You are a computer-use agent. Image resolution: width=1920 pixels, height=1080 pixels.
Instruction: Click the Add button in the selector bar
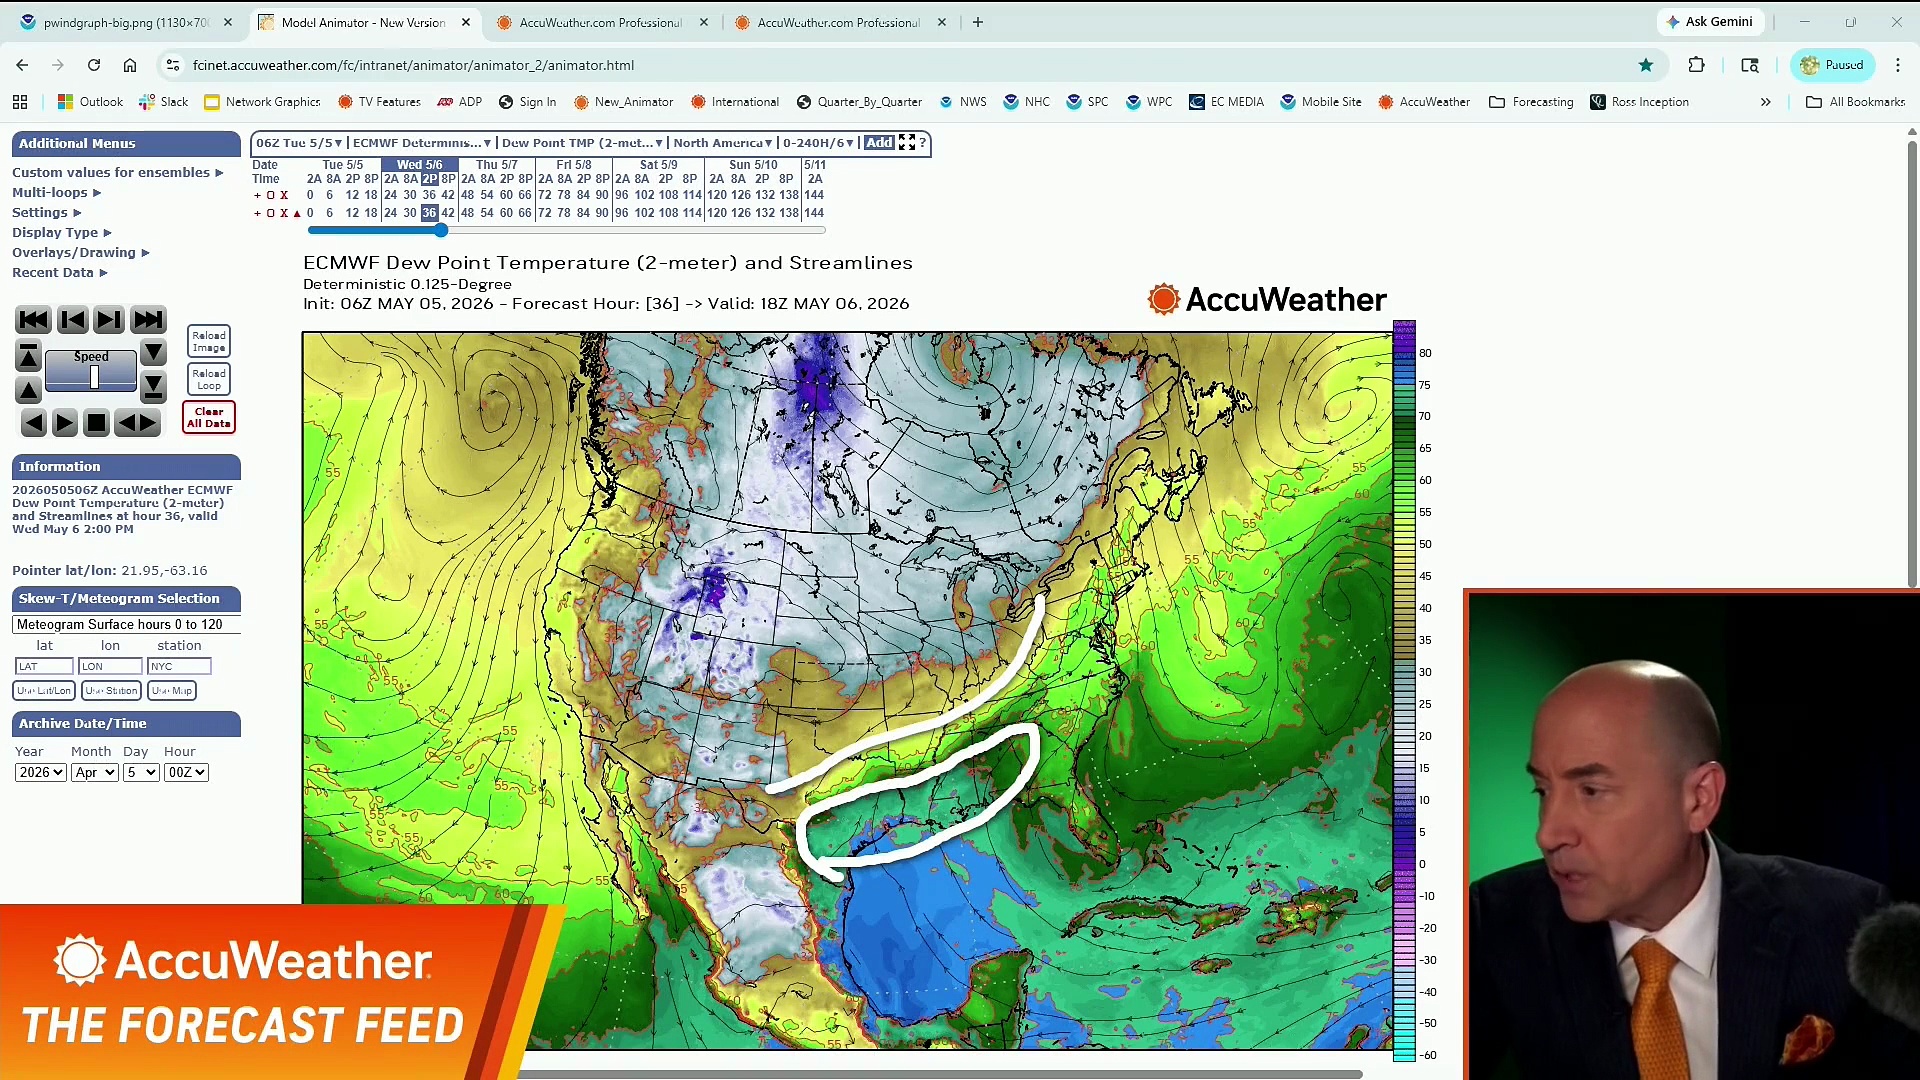point(879,143)
